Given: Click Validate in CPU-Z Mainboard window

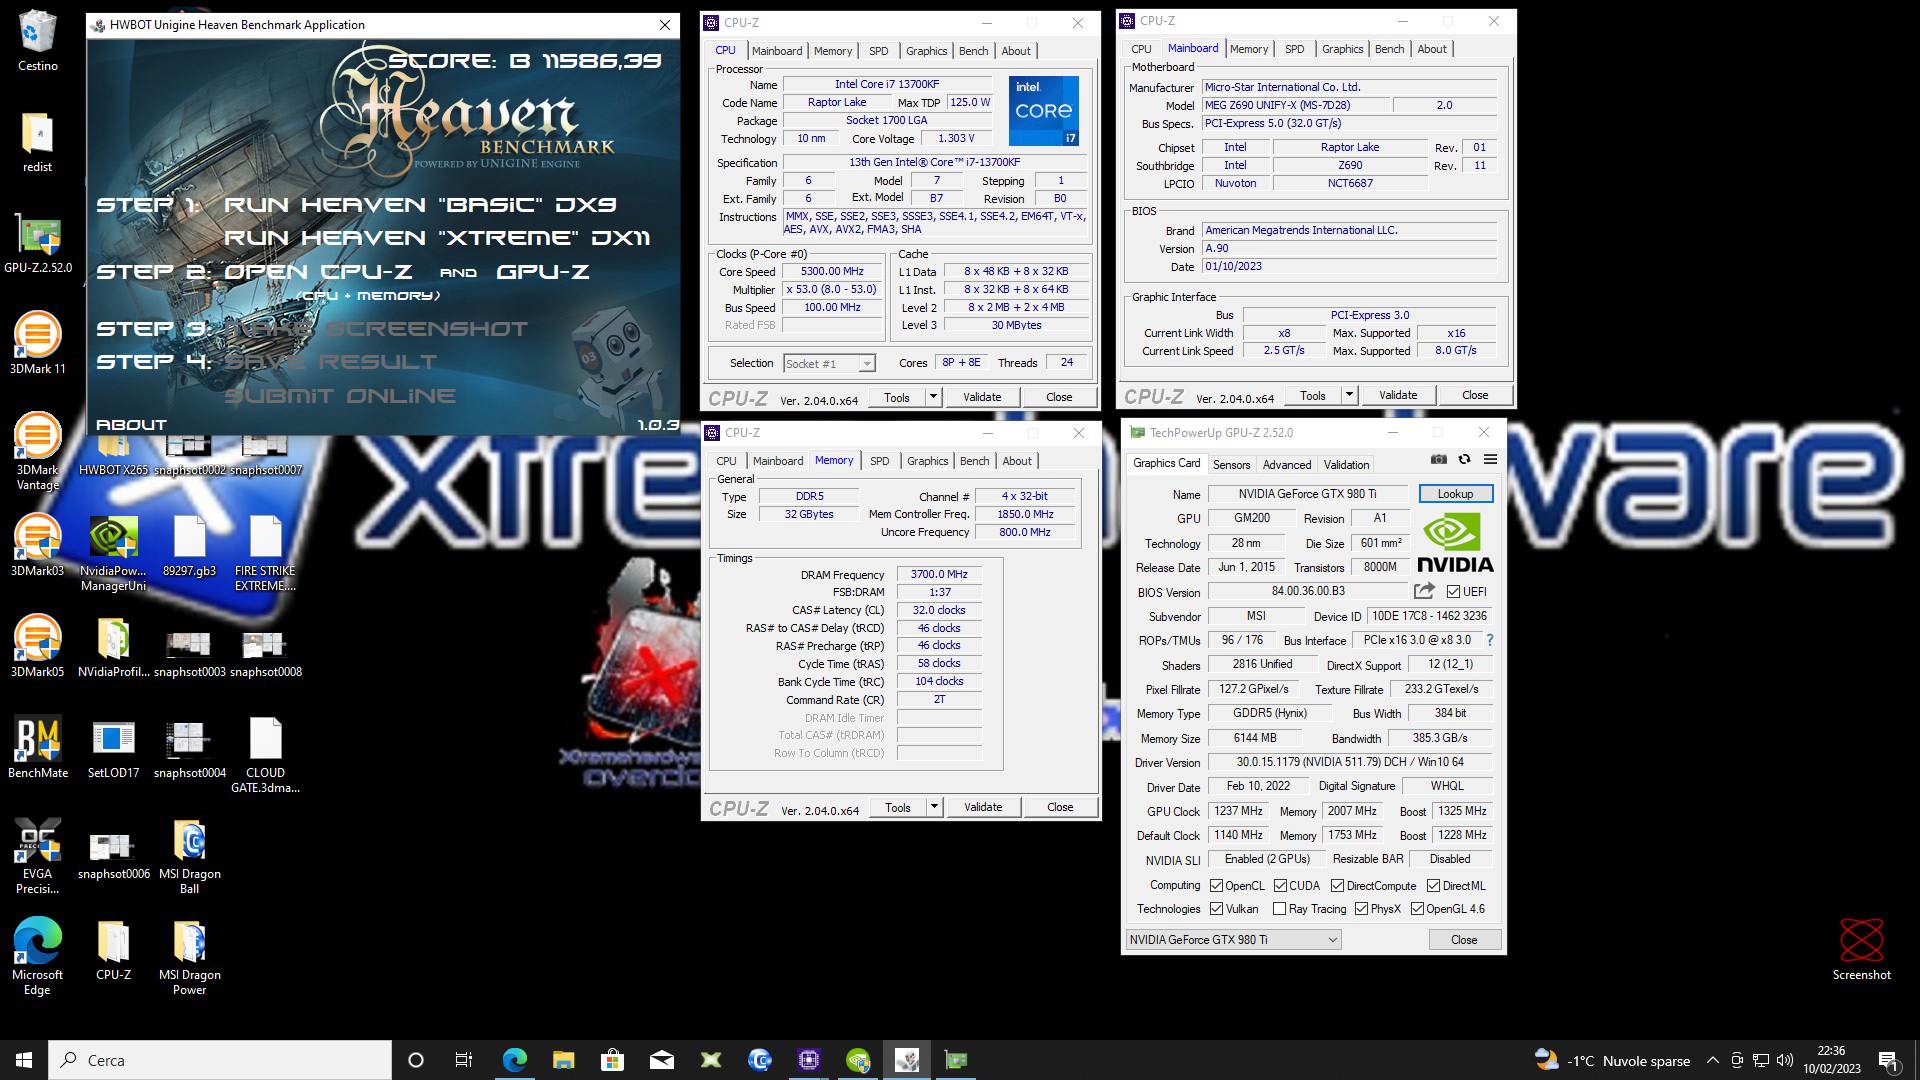Looking at the screenshot, I should coord(1398,395).
